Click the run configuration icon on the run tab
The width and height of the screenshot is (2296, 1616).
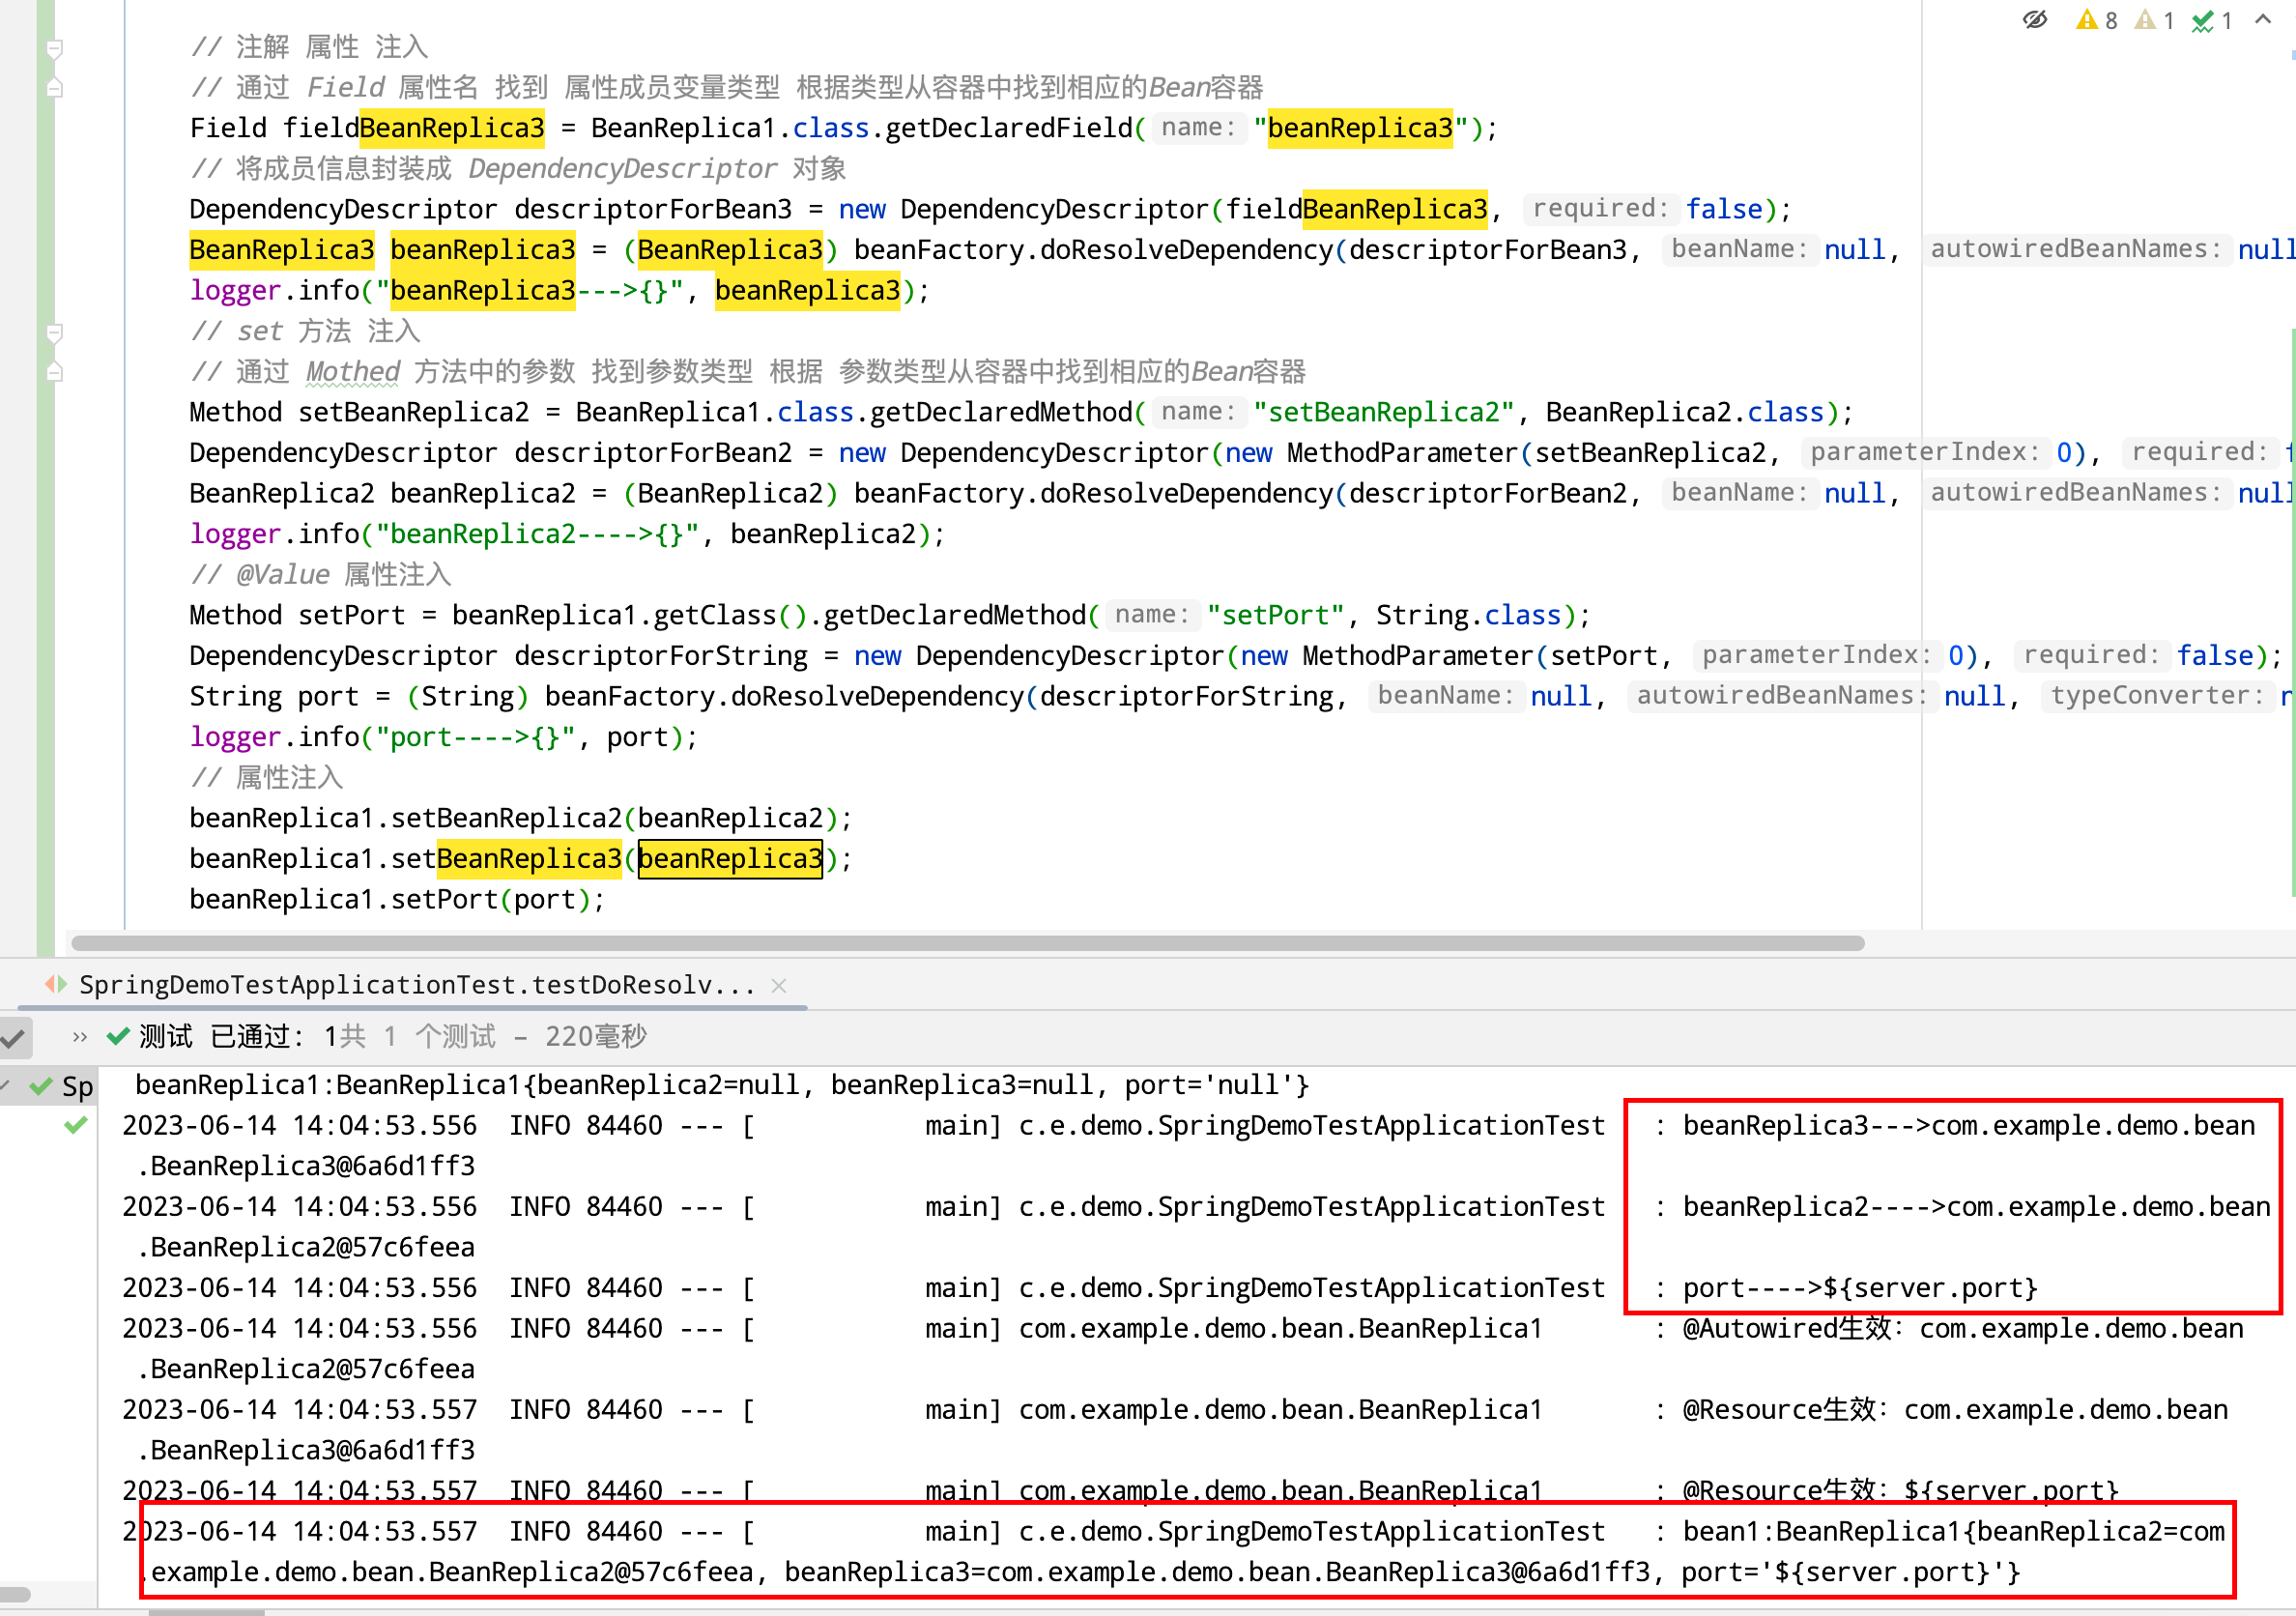[x=56, y=985]
